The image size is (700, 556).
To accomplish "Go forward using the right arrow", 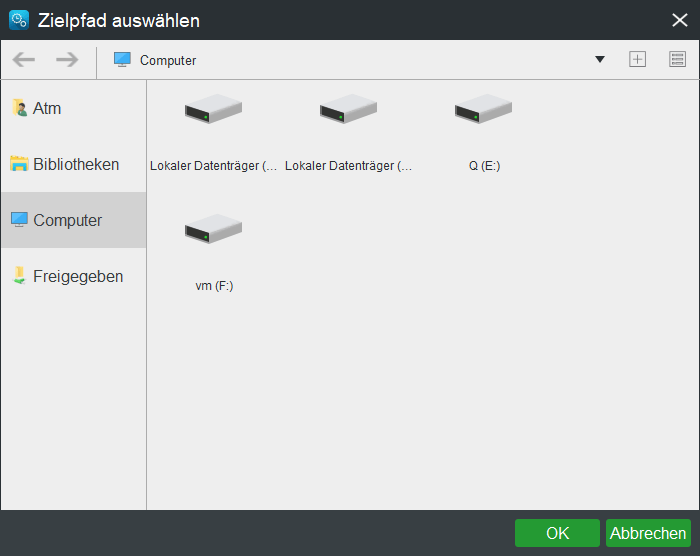I will (x=67, y=60).
